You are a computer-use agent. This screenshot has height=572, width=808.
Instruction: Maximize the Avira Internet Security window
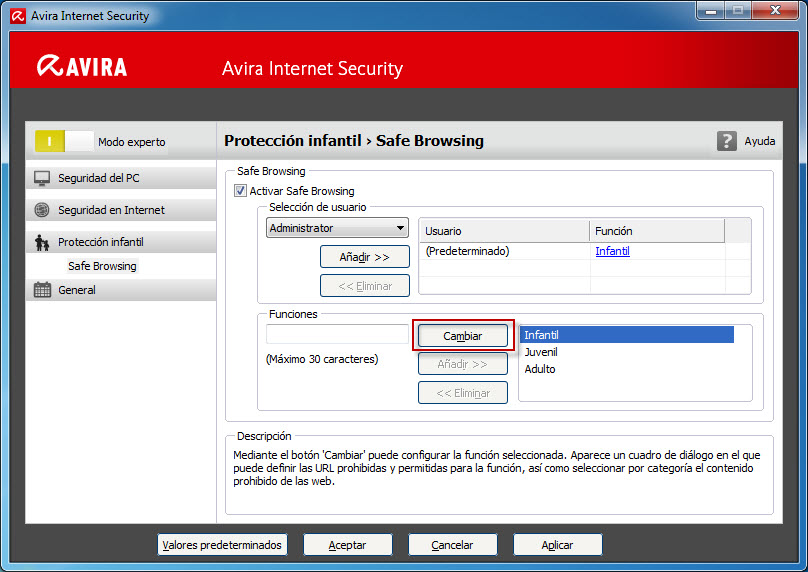coord(738,11)
